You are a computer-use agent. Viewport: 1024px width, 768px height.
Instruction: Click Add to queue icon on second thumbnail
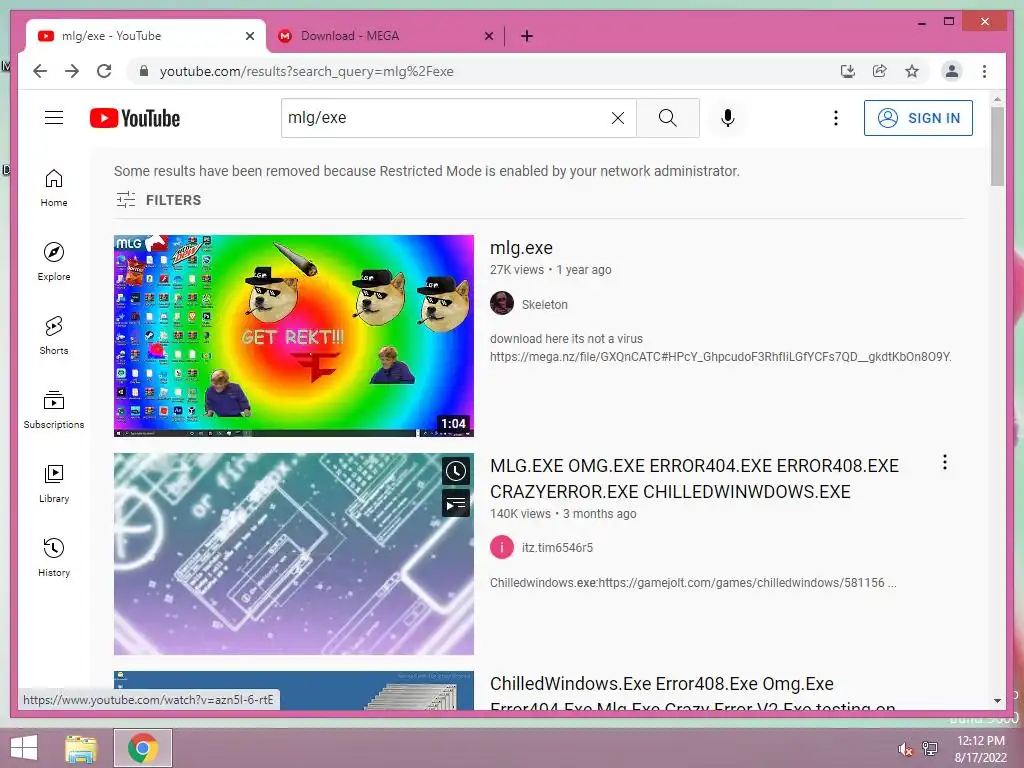click(x=456, y=504)
